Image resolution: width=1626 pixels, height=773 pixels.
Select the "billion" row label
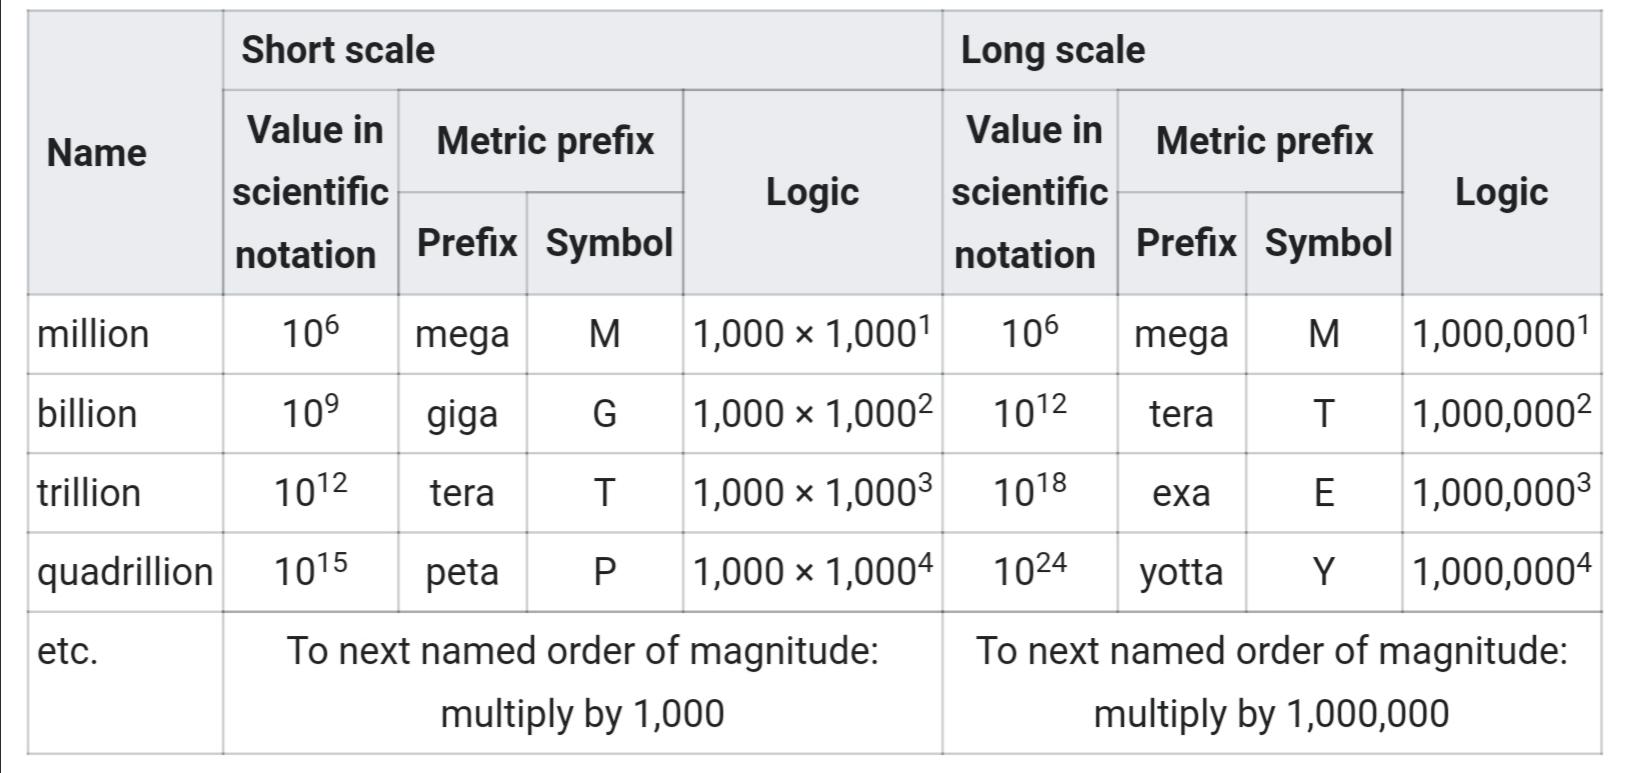point(87,414)
